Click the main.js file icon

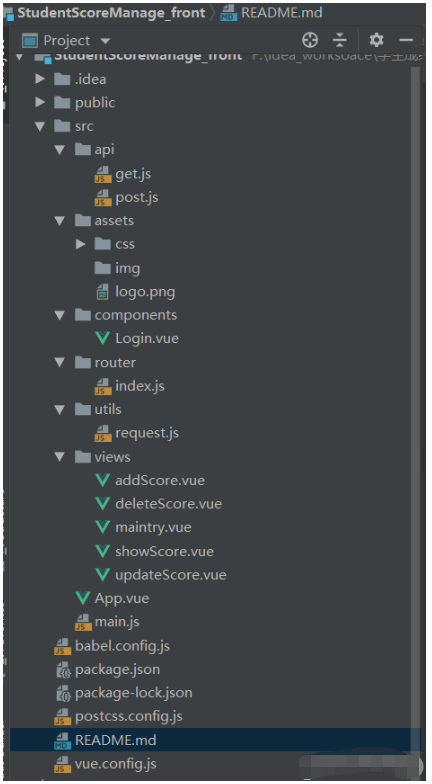(83, 622)
